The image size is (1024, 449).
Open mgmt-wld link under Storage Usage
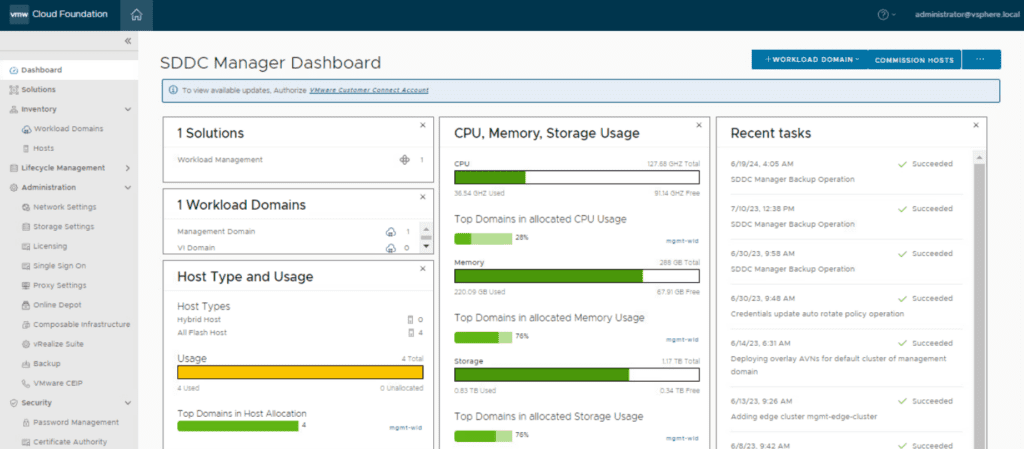tap(682, 438)
